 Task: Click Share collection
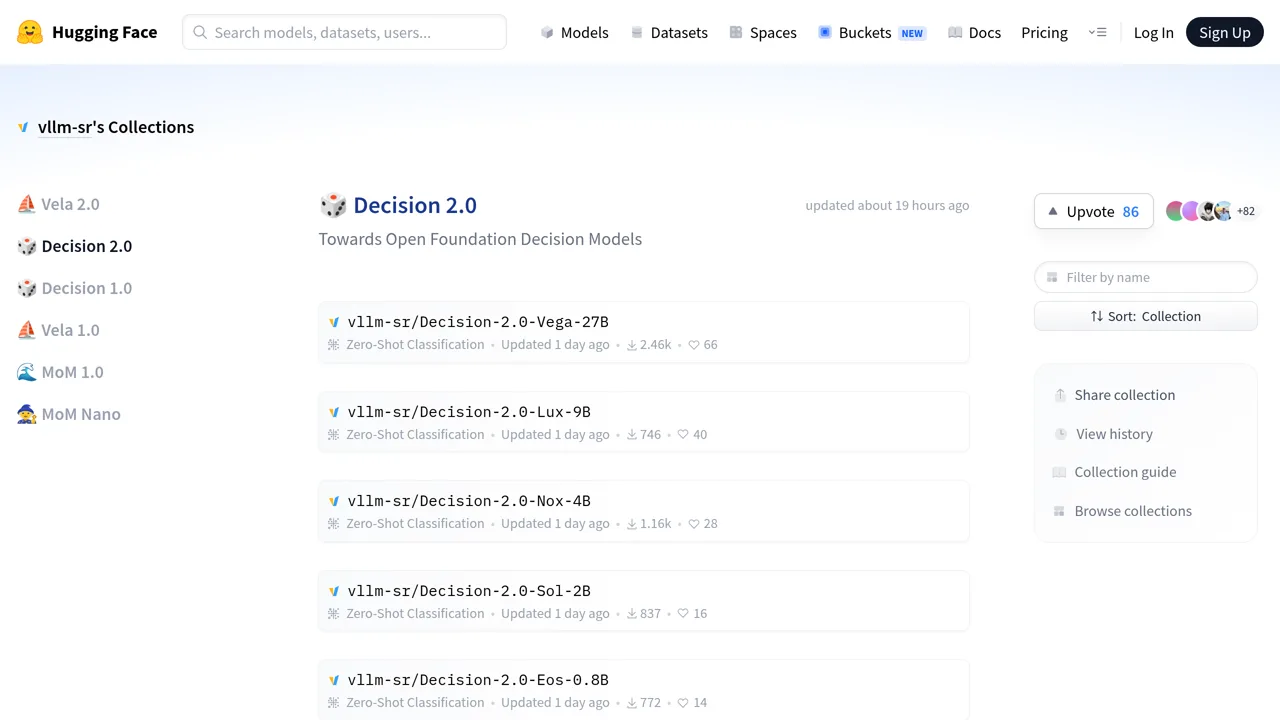tap(1114, 395)
